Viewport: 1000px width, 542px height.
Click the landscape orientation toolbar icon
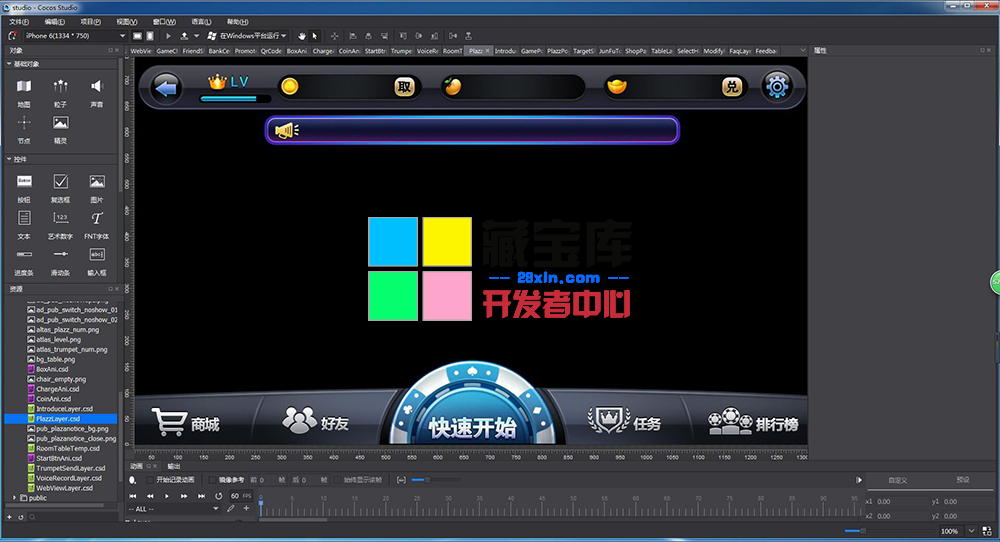pyautogui.click(x=137, y=36)
